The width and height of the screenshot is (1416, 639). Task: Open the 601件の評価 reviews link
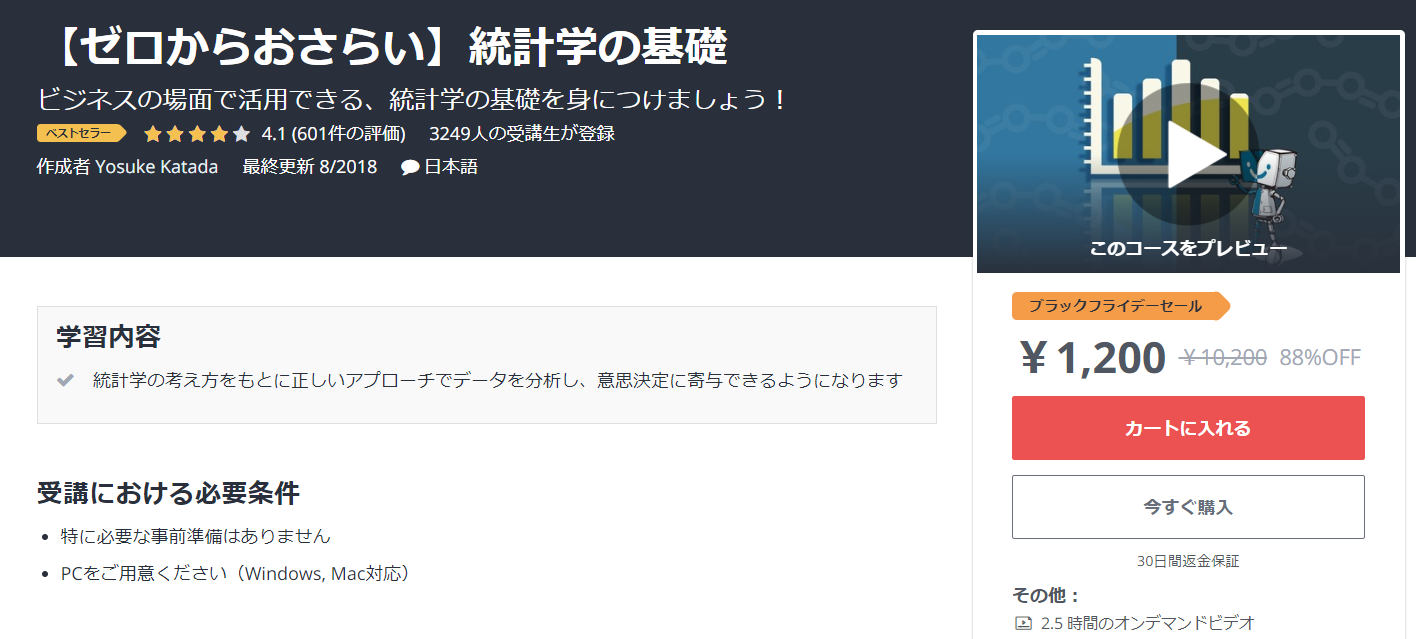coord(348,133)
